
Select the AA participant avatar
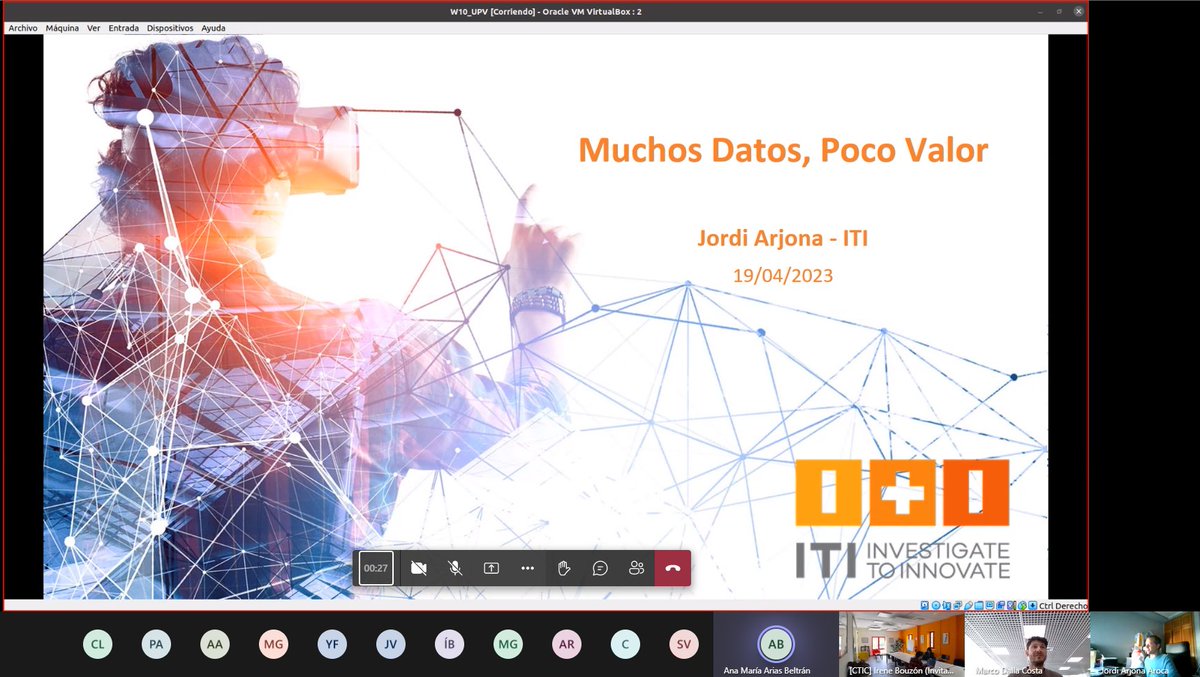[214, 645]
